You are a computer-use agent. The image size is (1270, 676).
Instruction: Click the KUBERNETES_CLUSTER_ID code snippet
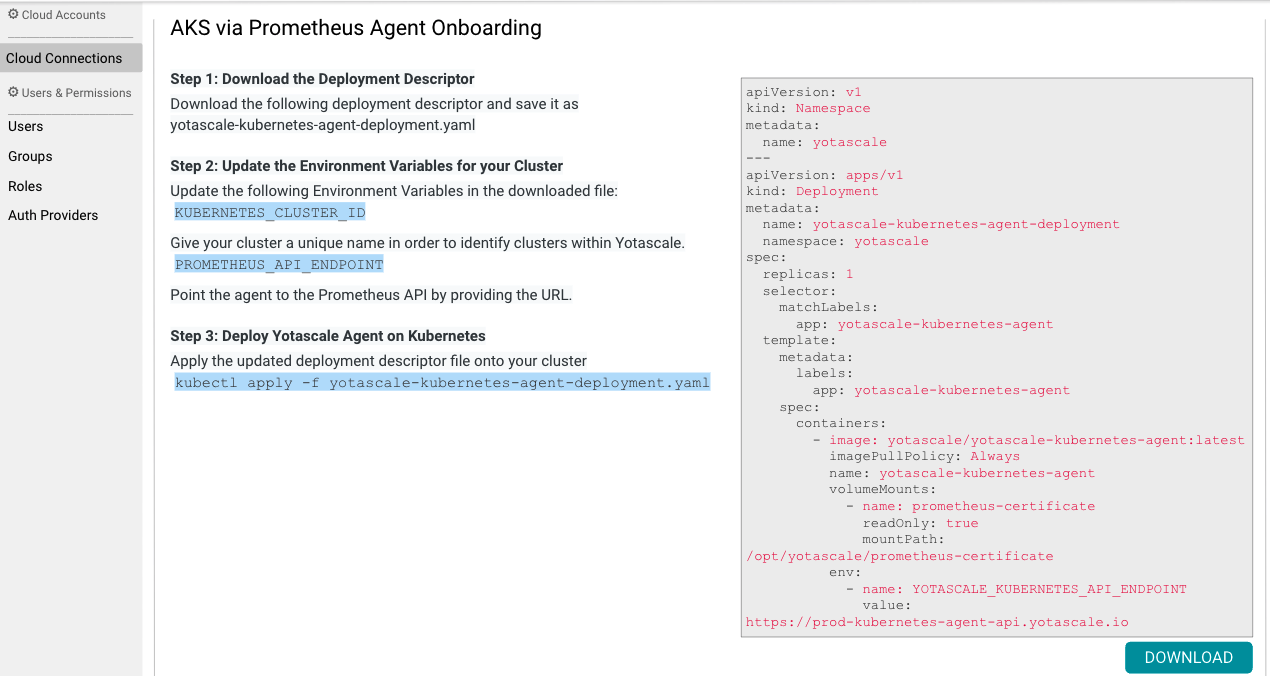(270, 213)
